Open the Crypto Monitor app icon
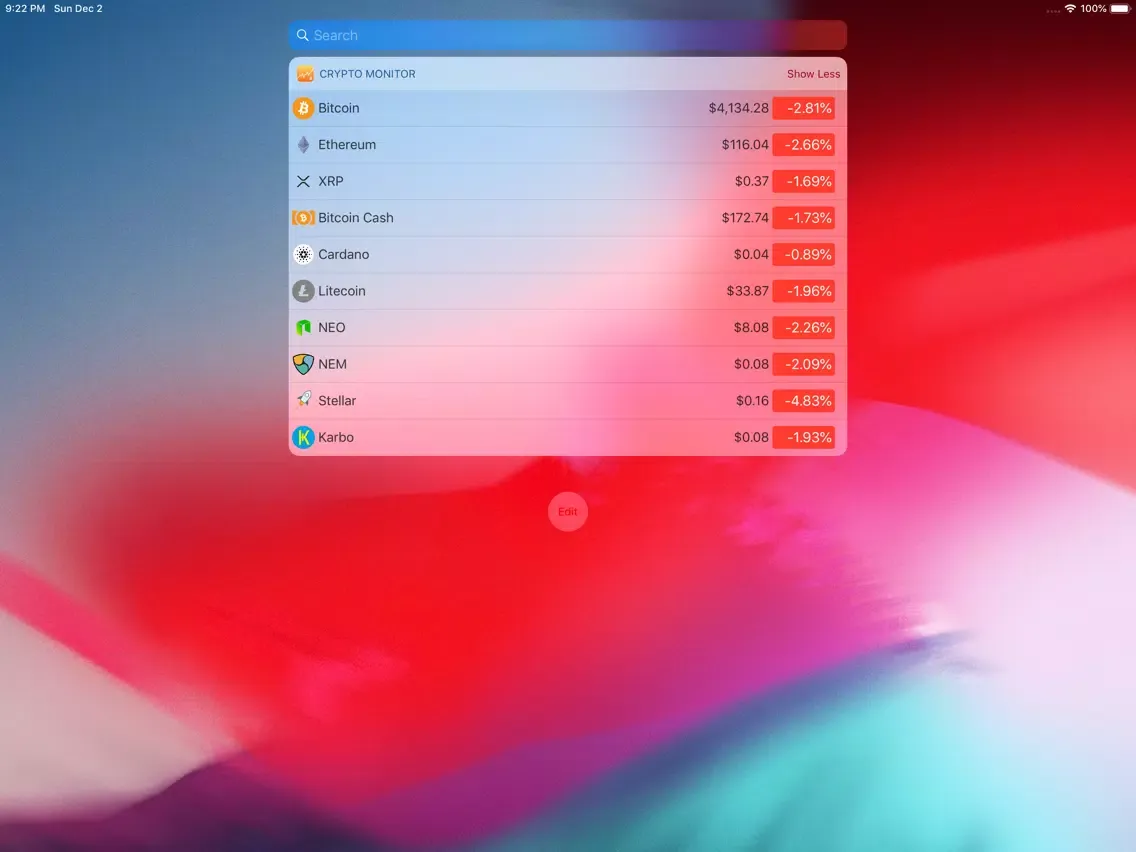The image size is (1136, 852). tap(305, 74)
